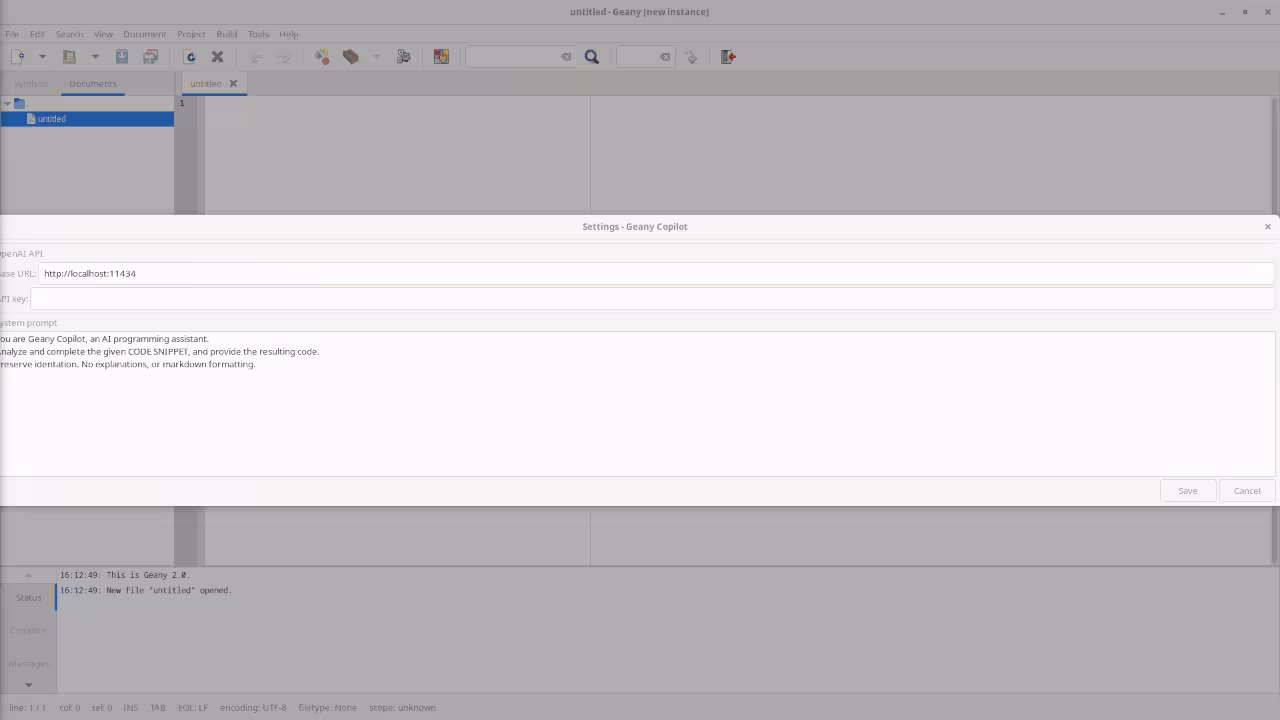1280x720 pixels.
Task: Save the current file using the Save icon
Action: (x=121, y=56)
